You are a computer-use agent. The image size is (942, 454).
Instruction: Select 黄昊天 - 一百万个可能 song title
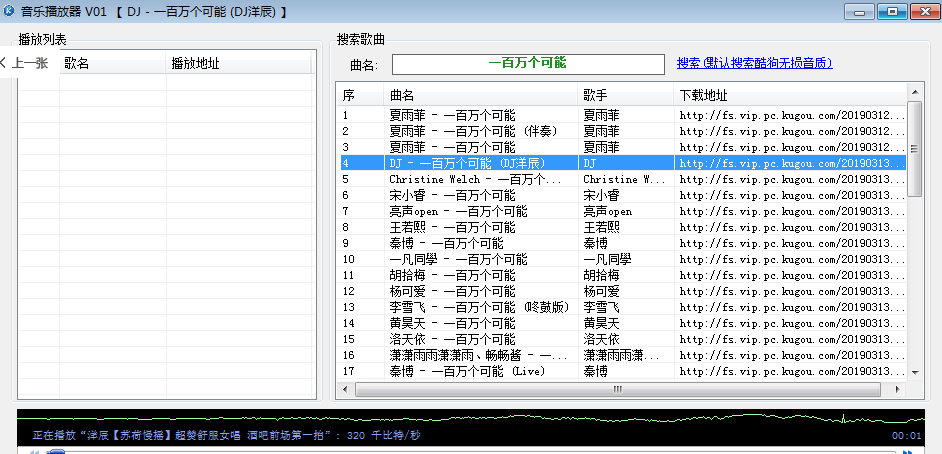pos(452,323)
